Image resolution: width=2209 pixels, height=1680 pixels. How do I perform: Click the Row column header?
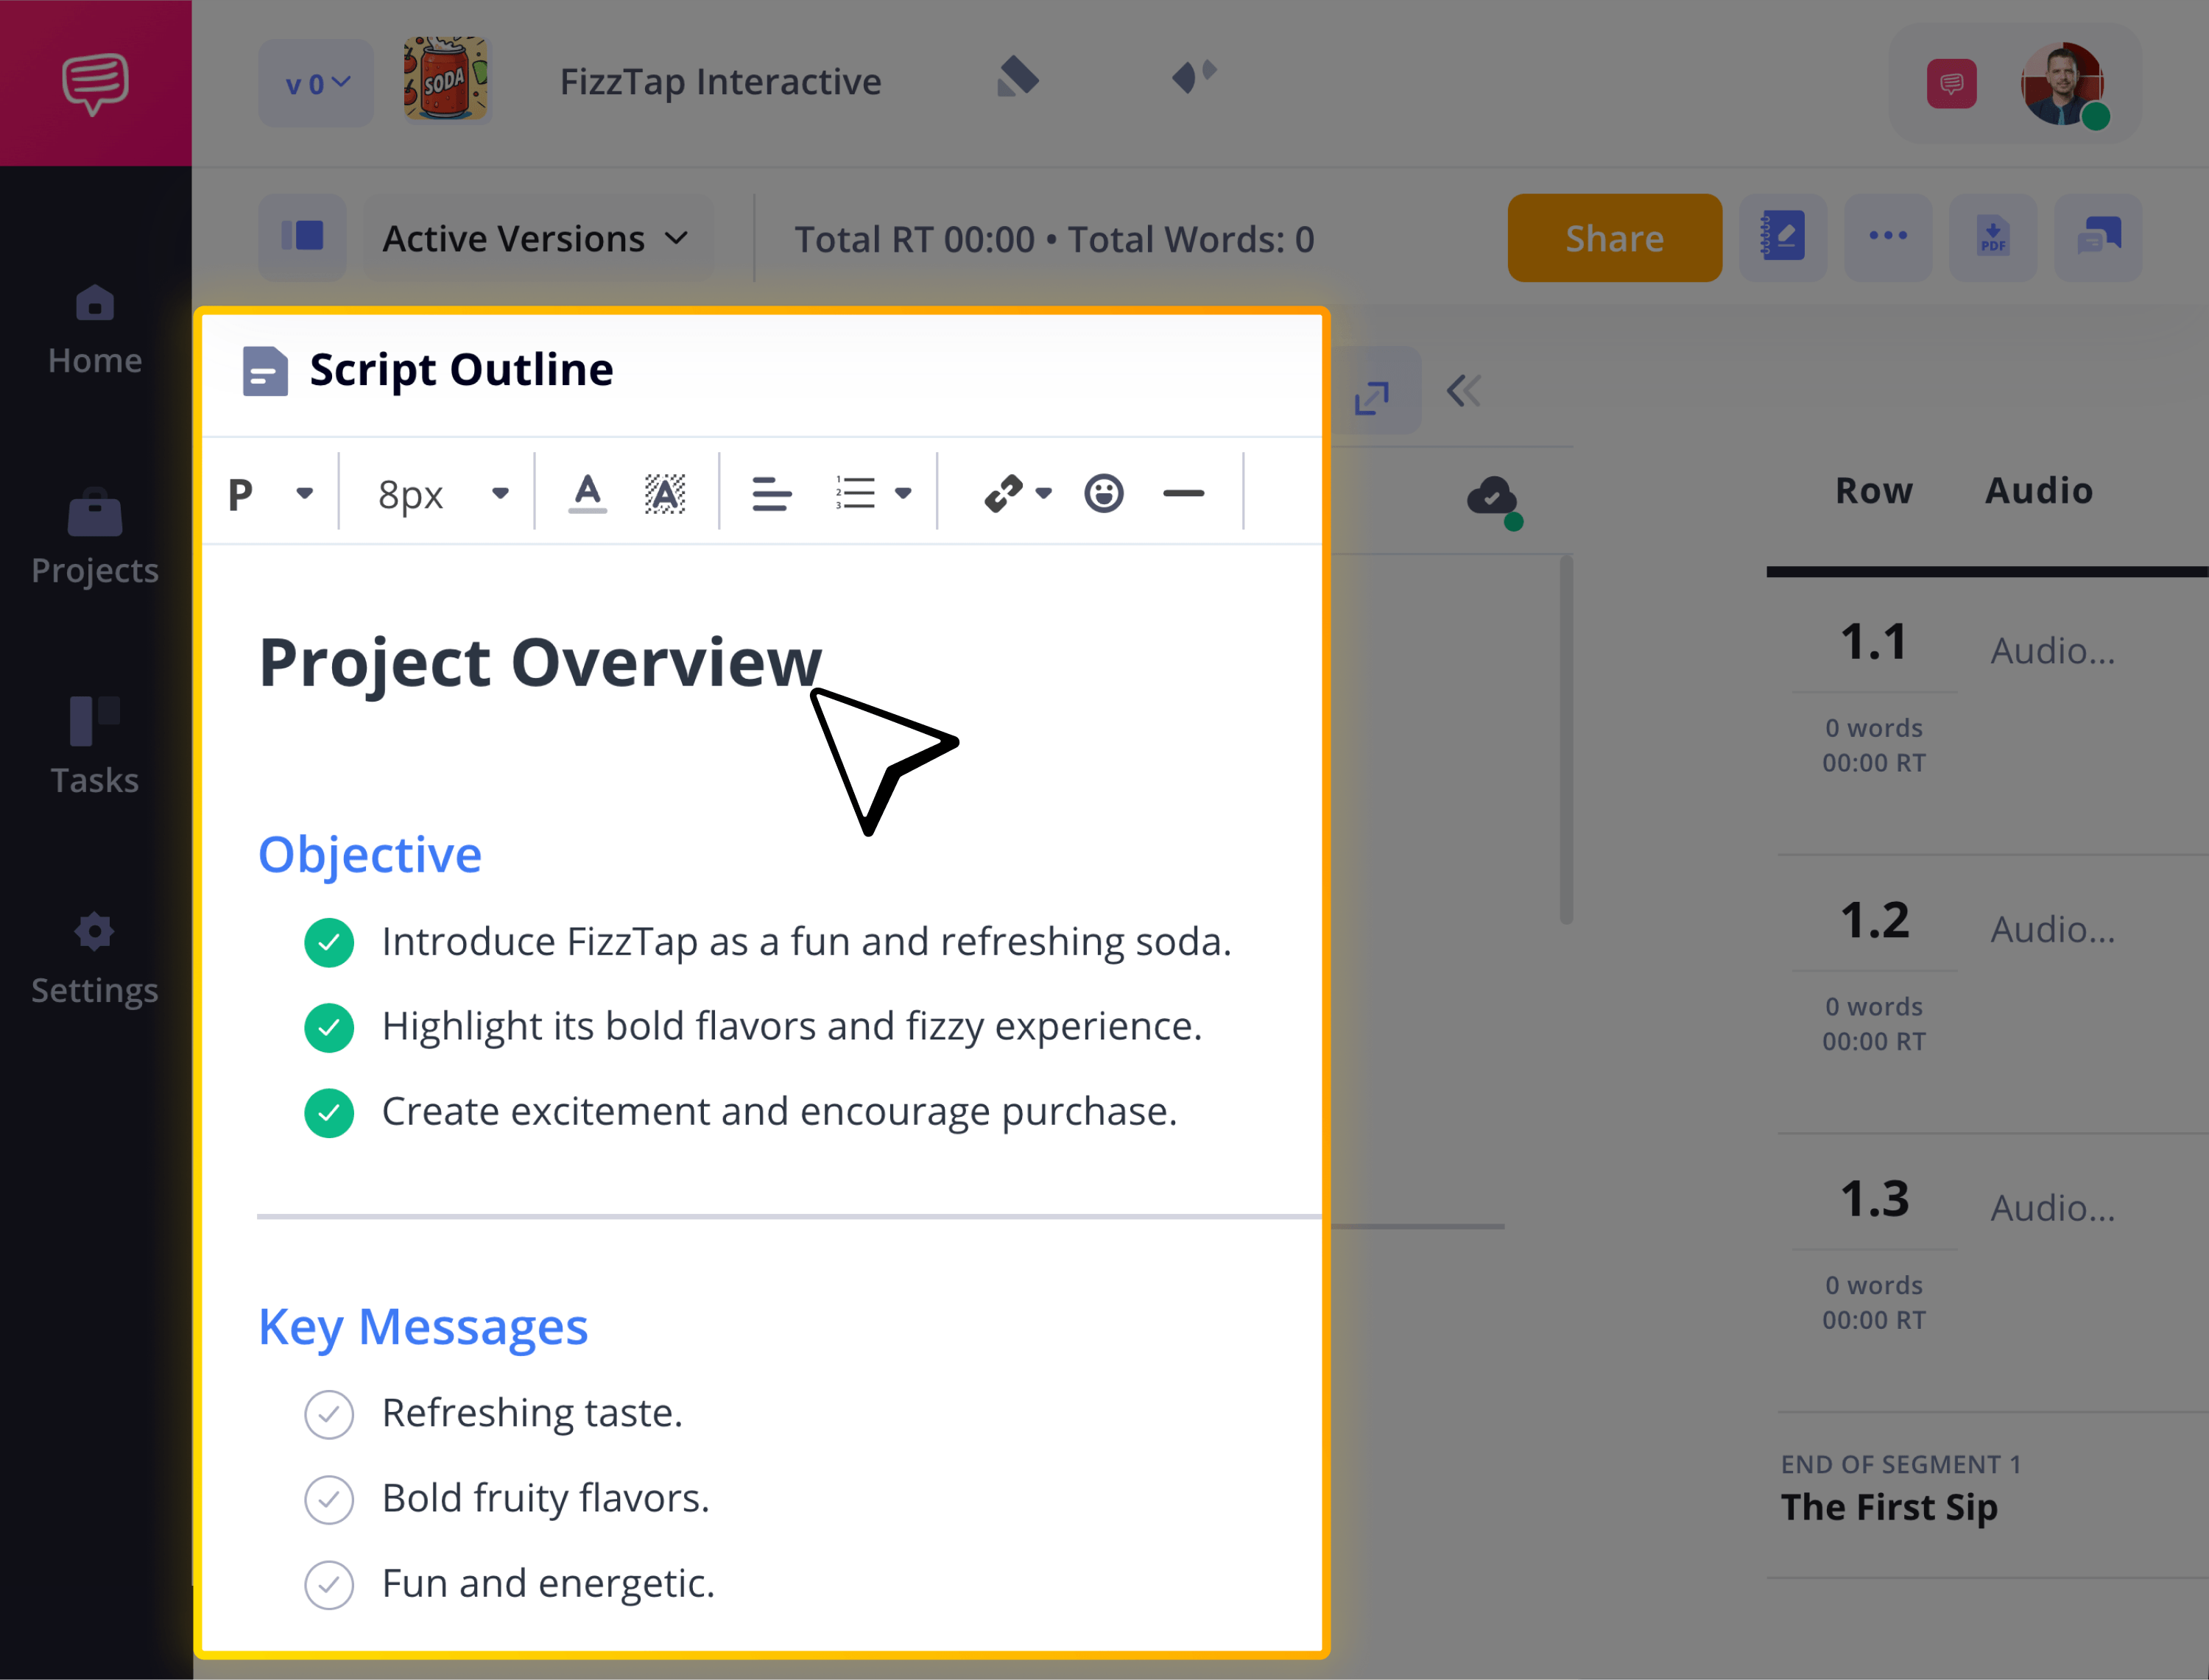(x=1874, y=491)
